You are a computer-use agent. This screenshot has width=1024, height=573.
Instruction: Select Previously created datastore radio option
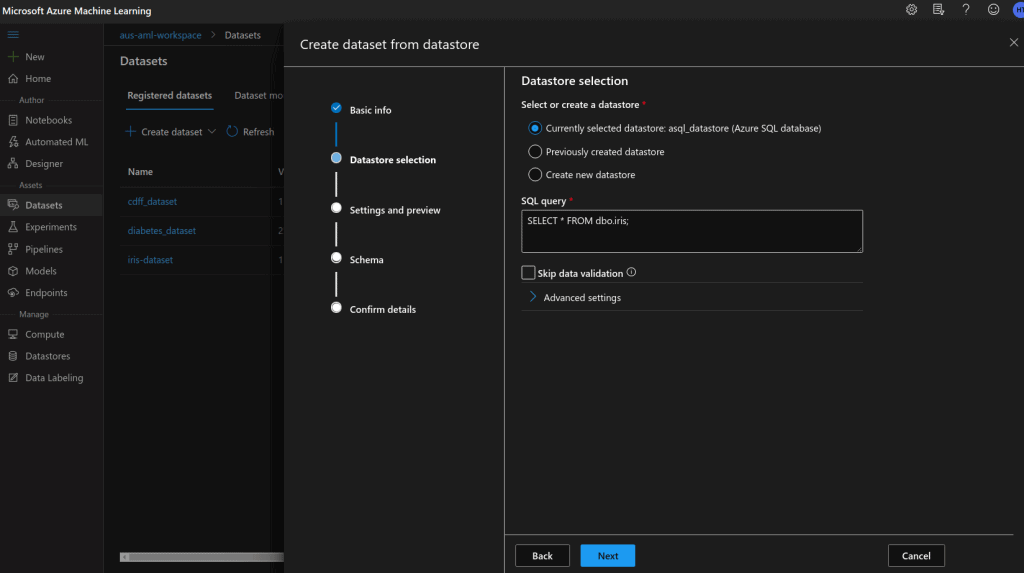[534, 152]
